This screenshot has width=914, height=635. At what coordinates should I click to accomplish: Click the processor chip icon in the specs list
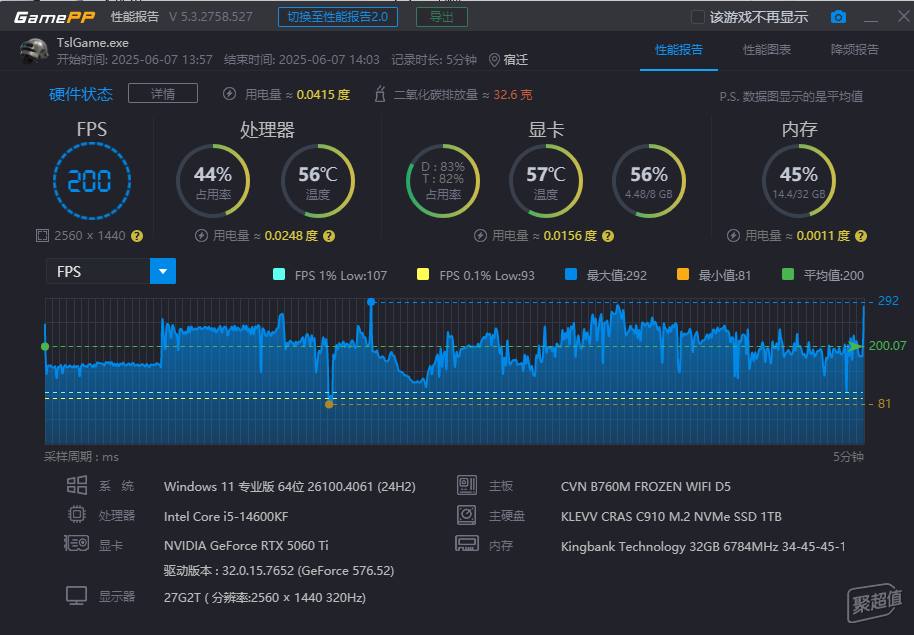77,514
